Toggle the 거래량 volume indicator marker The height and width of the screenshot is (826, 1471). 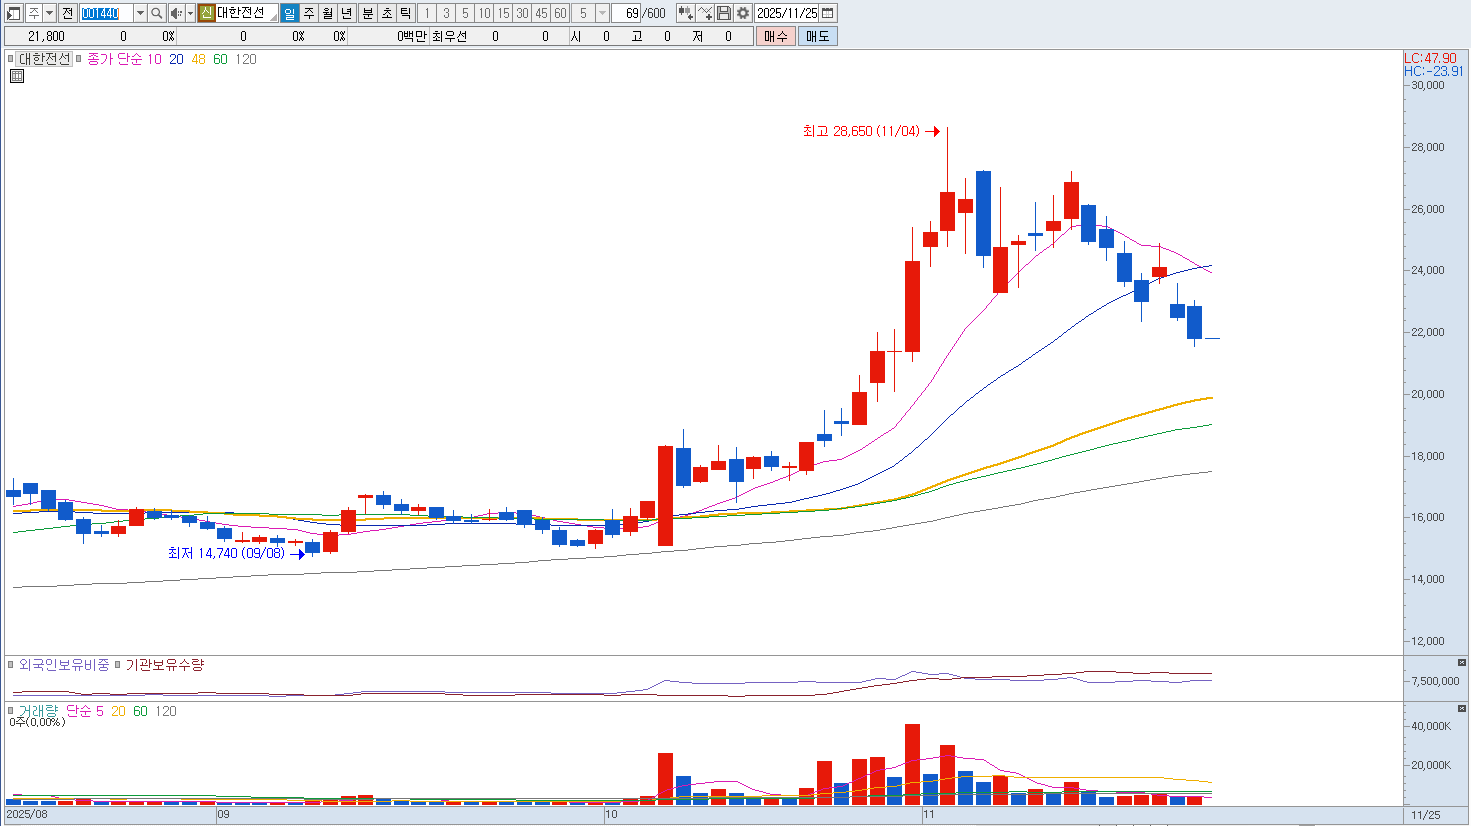pyautogui.click(x=12, y=711)
